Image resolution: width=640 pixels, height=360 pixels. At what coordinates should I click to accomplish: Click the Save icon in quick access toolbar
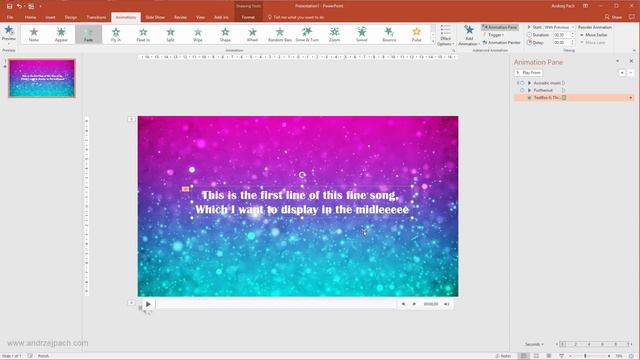(x=9, y=6)
